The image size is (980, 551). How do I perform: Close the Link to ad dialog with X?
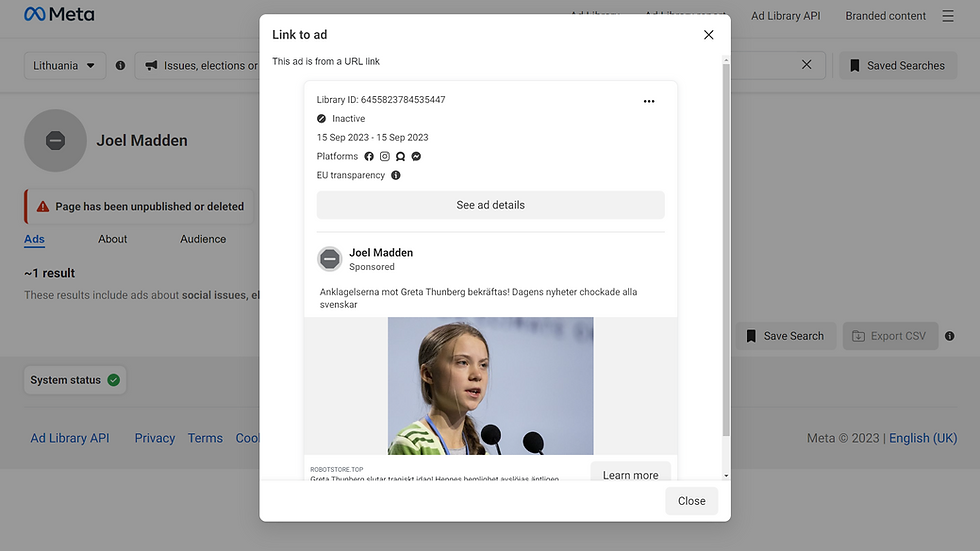click(708, 35)
